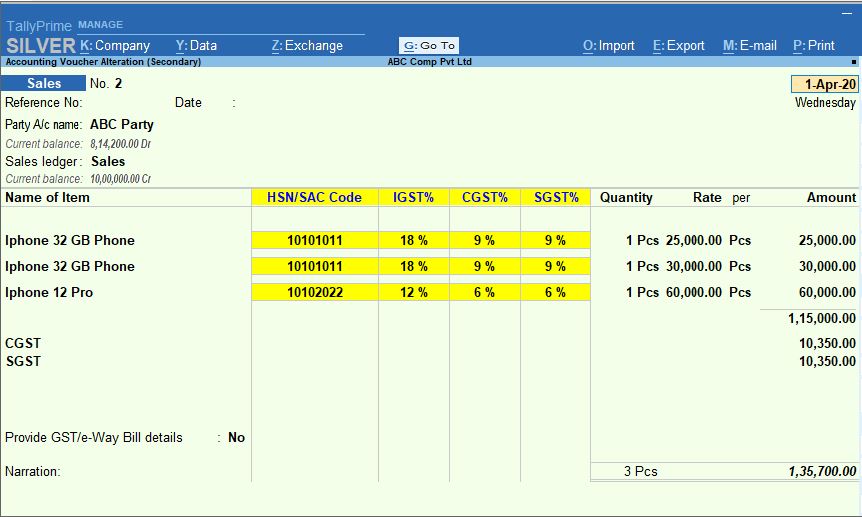Click the total quantity 3 Pcs
The image size is (862, 517).
click(x=640, y=471)
